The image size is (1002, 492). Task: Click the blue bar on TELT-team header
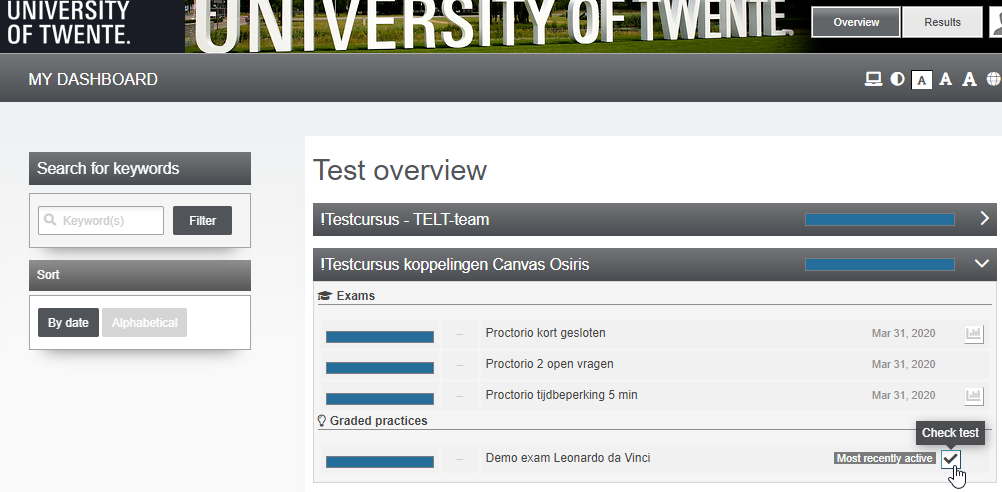tap(880, 220)
